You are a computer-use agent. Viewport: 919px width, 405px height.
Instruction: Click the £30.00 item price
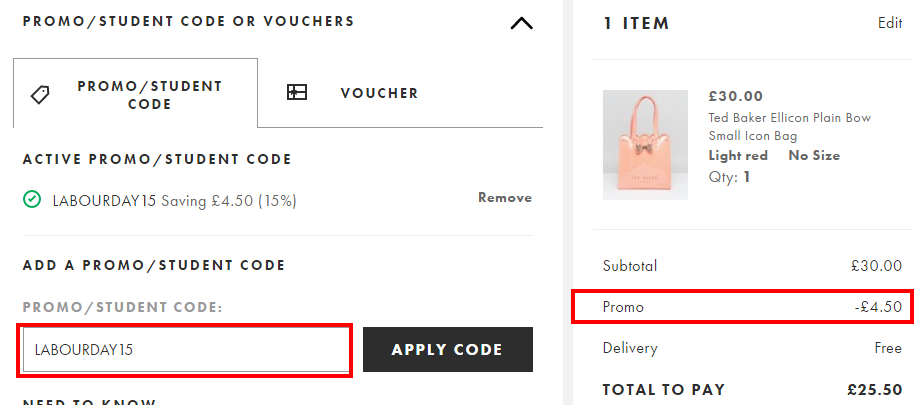pyautogui.click(x=736, y=96)
